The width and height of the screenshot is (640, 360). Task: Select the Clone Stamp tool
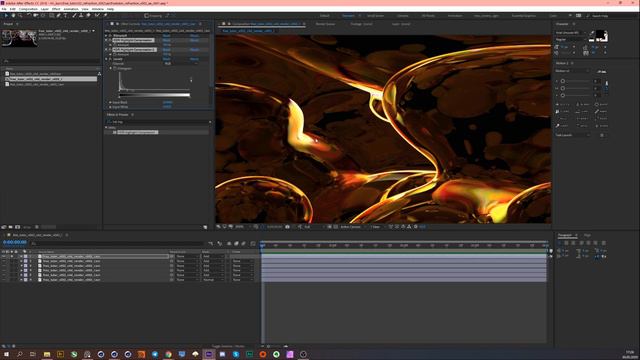pyautogui.click(x=81, y=16)
